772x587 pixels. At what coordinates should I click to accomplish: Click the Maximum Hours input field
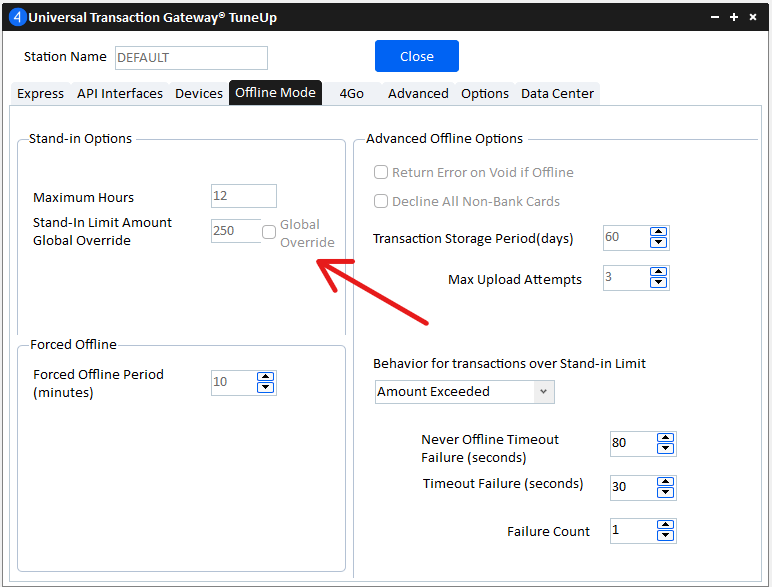[243, 196]
